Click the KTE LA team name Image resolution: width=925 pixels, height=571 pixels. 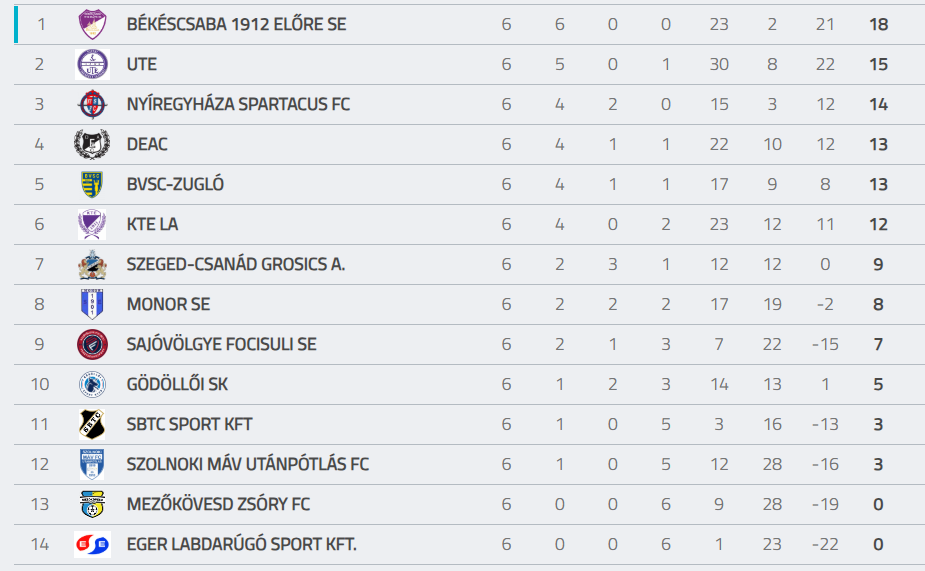click(x=152, y=224)
